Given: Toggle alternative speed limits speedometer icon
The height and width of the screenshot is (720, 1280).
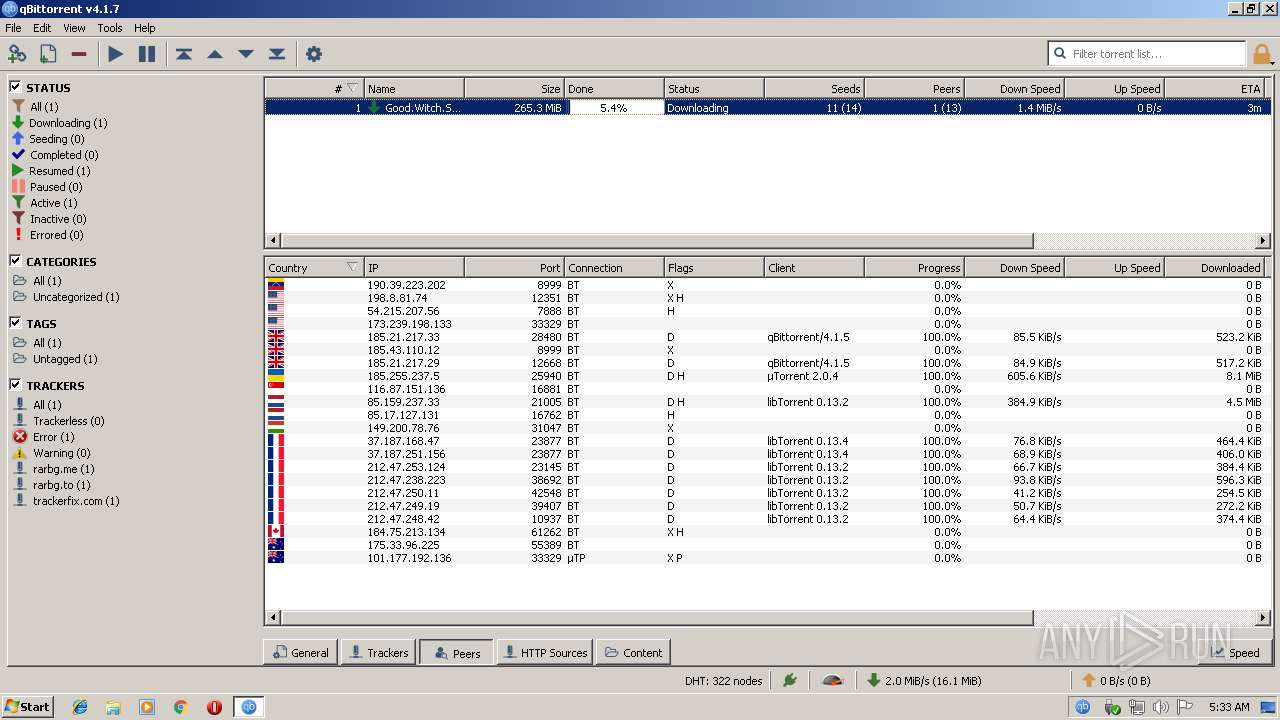Looking at the screenshot, I should coord(832,680).
